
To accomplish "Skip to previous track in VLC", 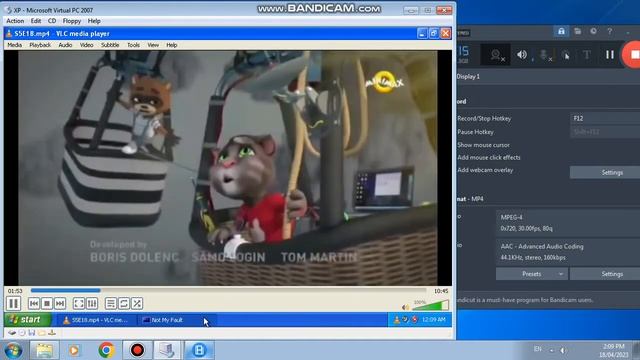I will pyautogui.click(x=34, y=303).
